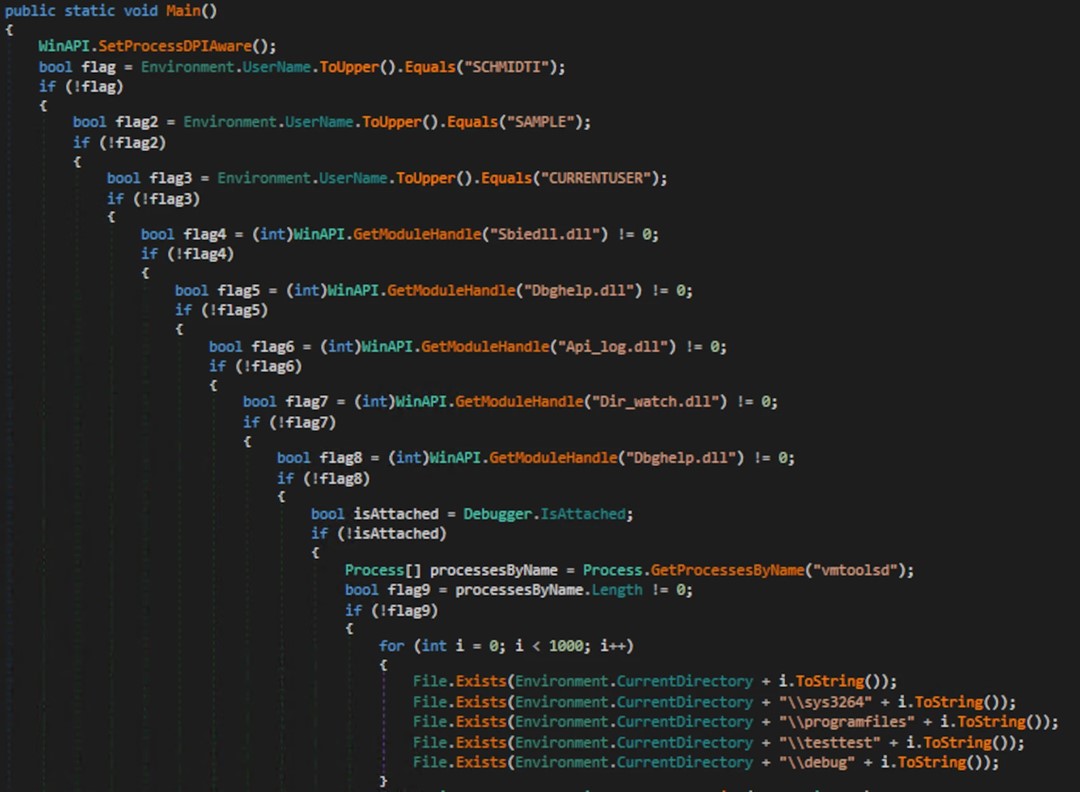This screenshot has width=1080, height=792.
Task: Click the "if (!flag4)" condition line
Action: (187, 254)
